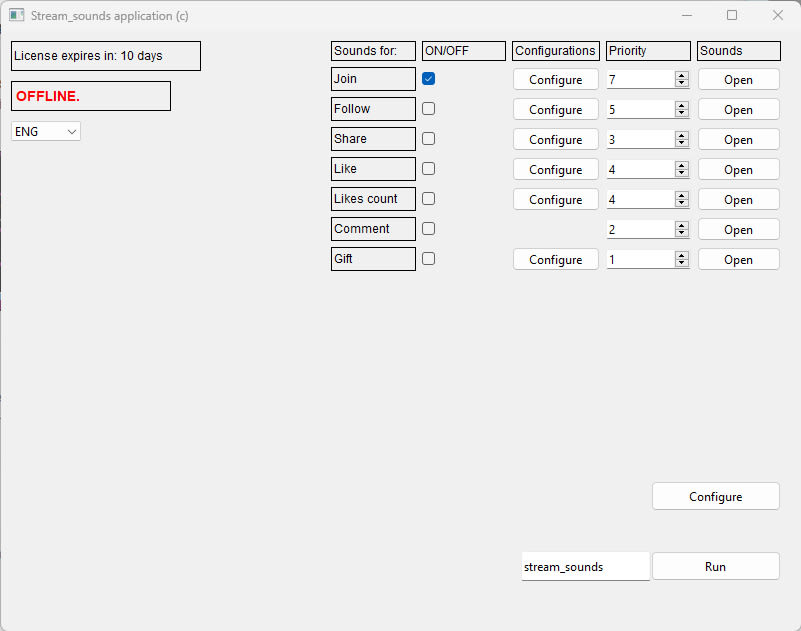Viewport: 801px width, 631px height.
Task: Increase Likes count priority up arrow
Action: (x=681, y=195)
